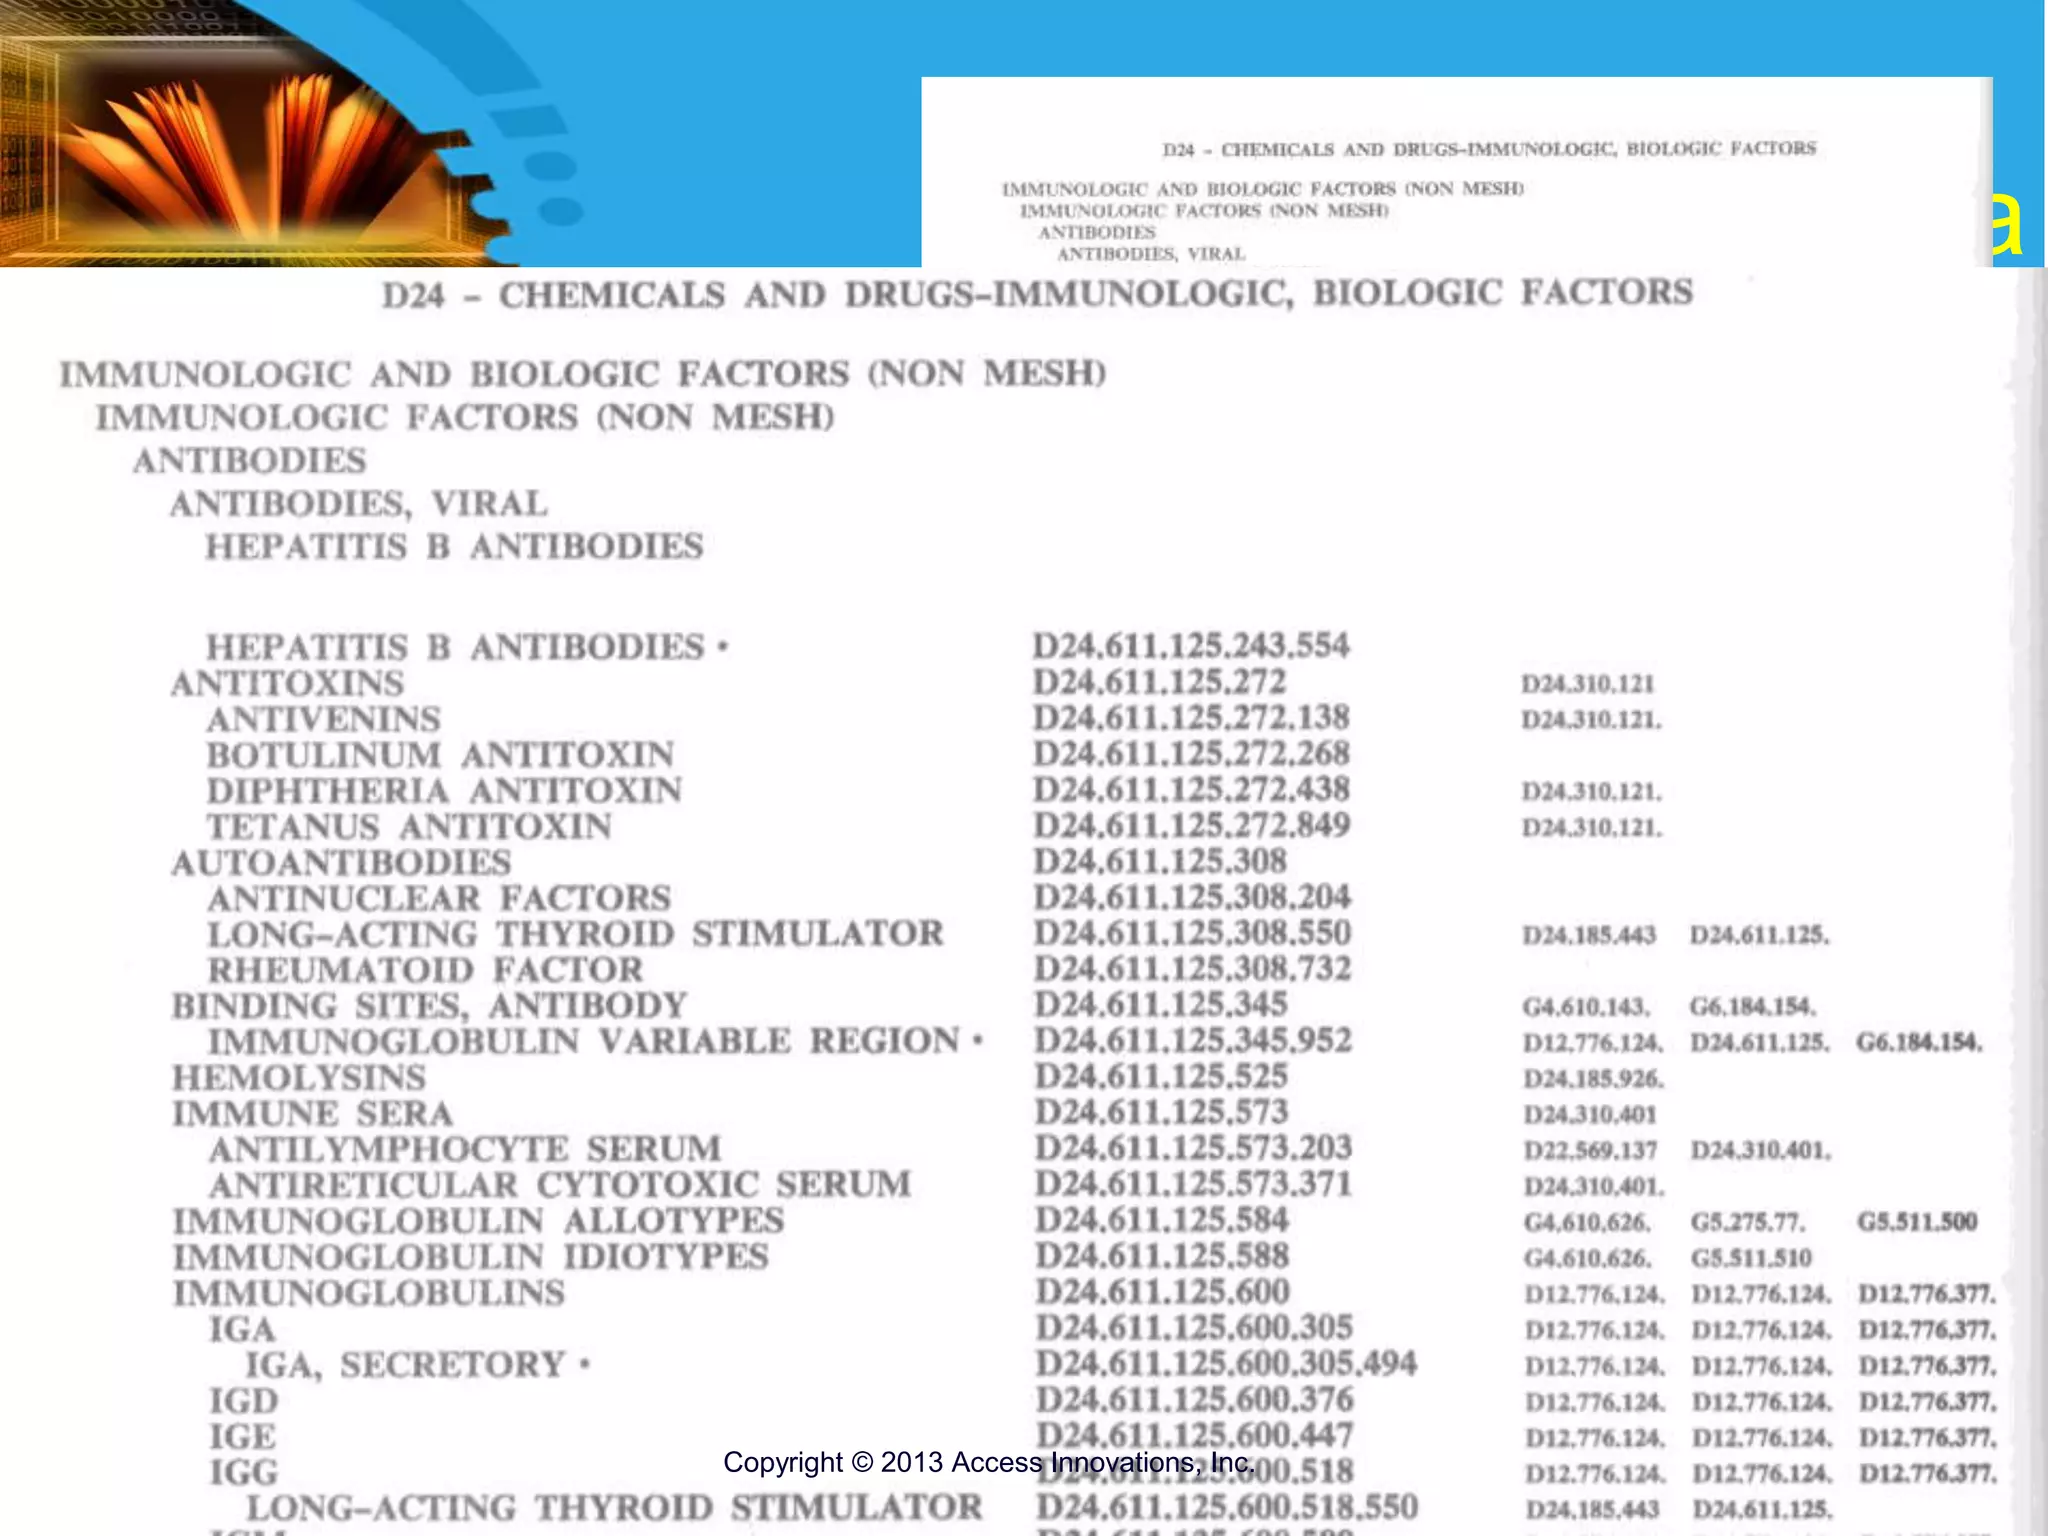
Task: Click ANTILYMPHOCYTE SERUM entry
Action: point(465,1149)
